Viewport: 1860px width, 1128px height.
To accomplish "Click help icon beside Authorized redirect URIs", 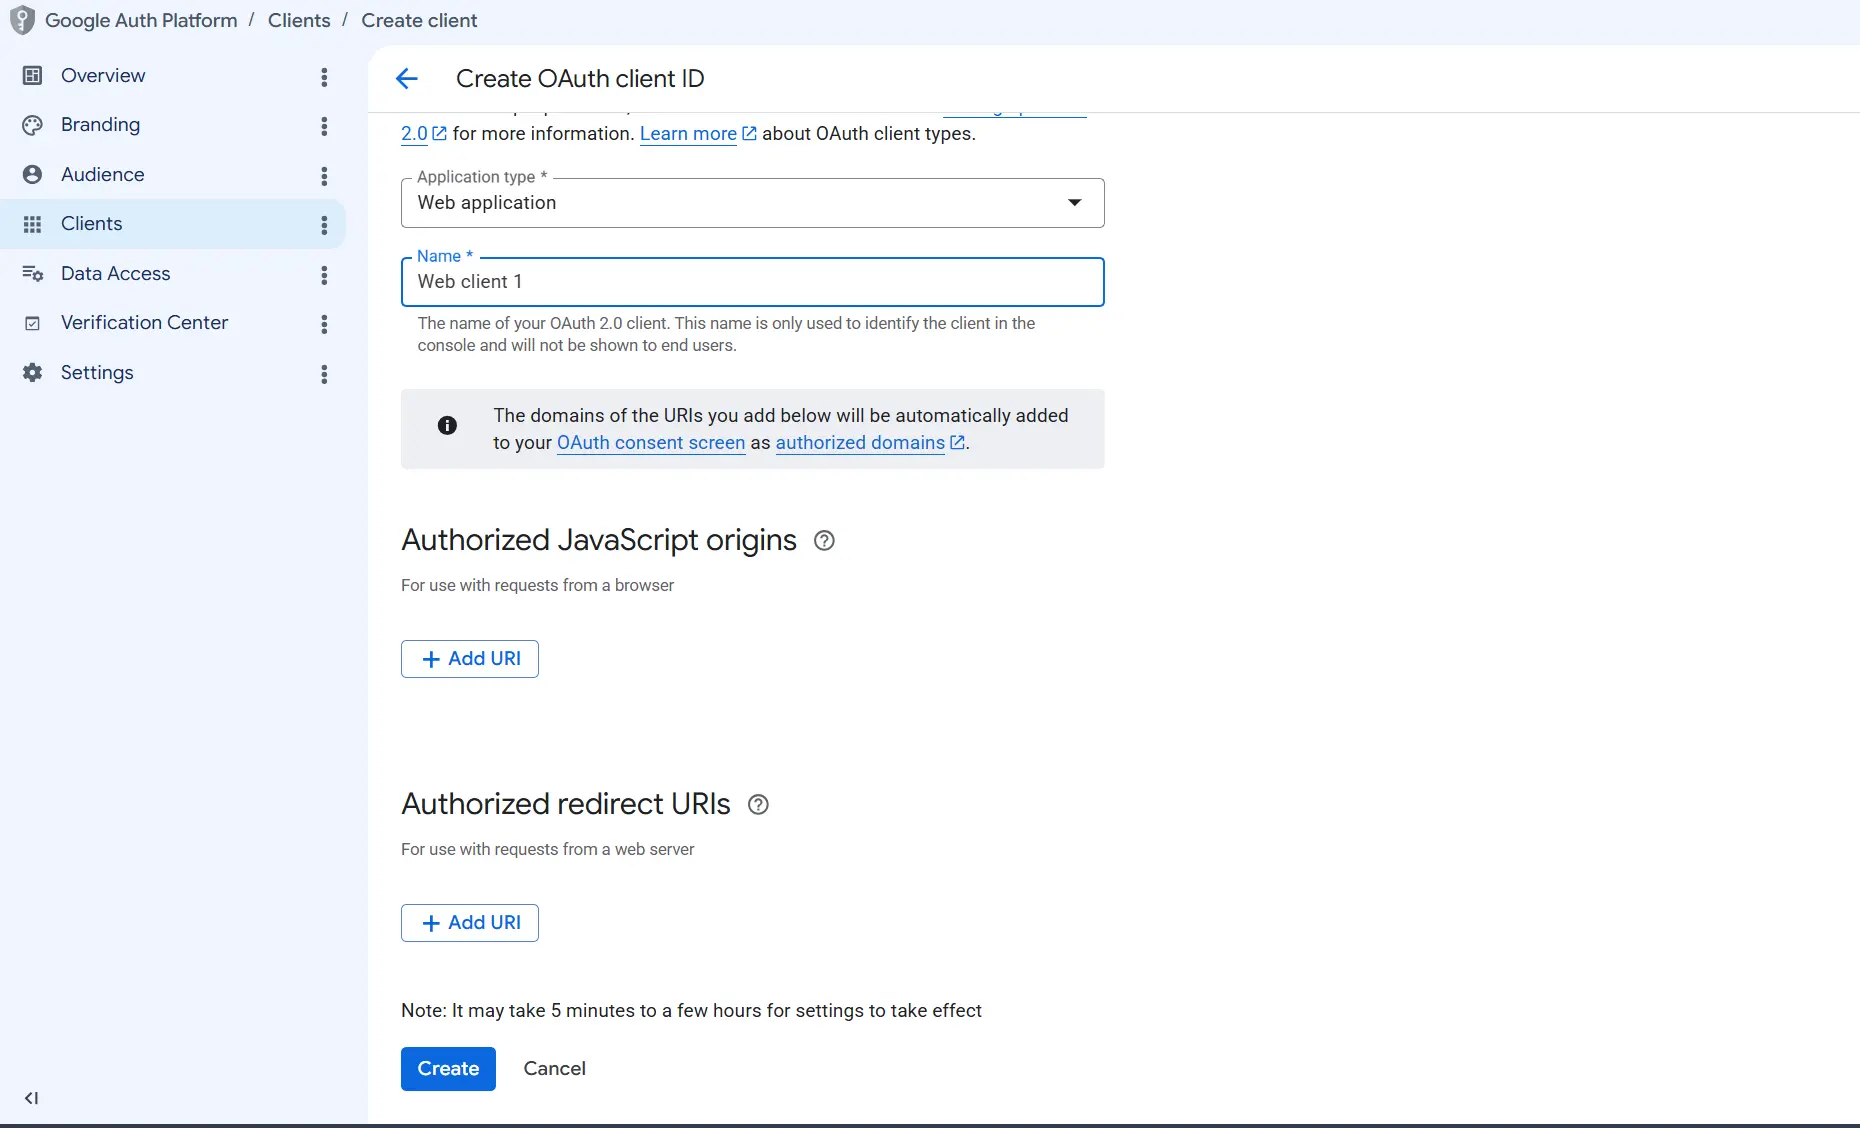I will pyautogui.click(x=758, y=805).
